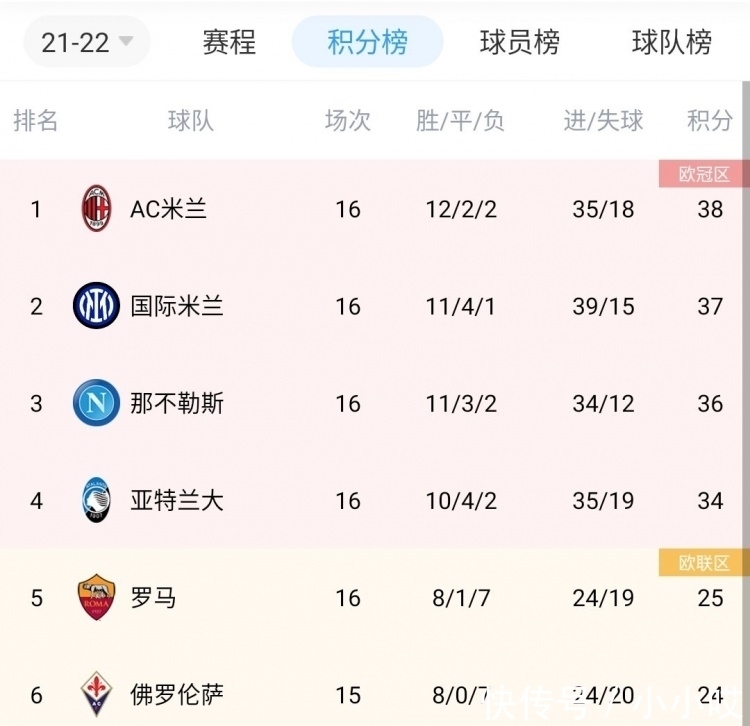750x726 pixels.
Task: Click the 欧冠区 Champions League zone label
Action: (704, 174)
